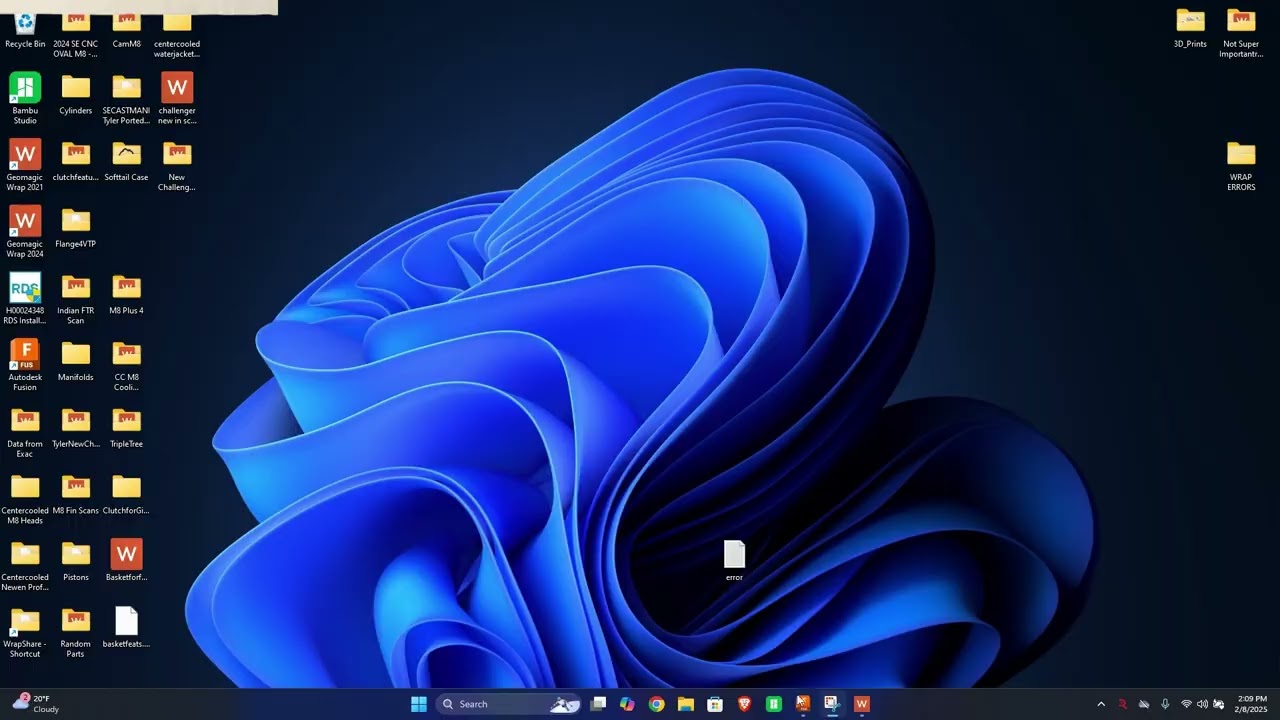This screenshot has width=1280, height=720.
Task: Select the Centercooled Newen Prof folder
Action: point(25,566)
